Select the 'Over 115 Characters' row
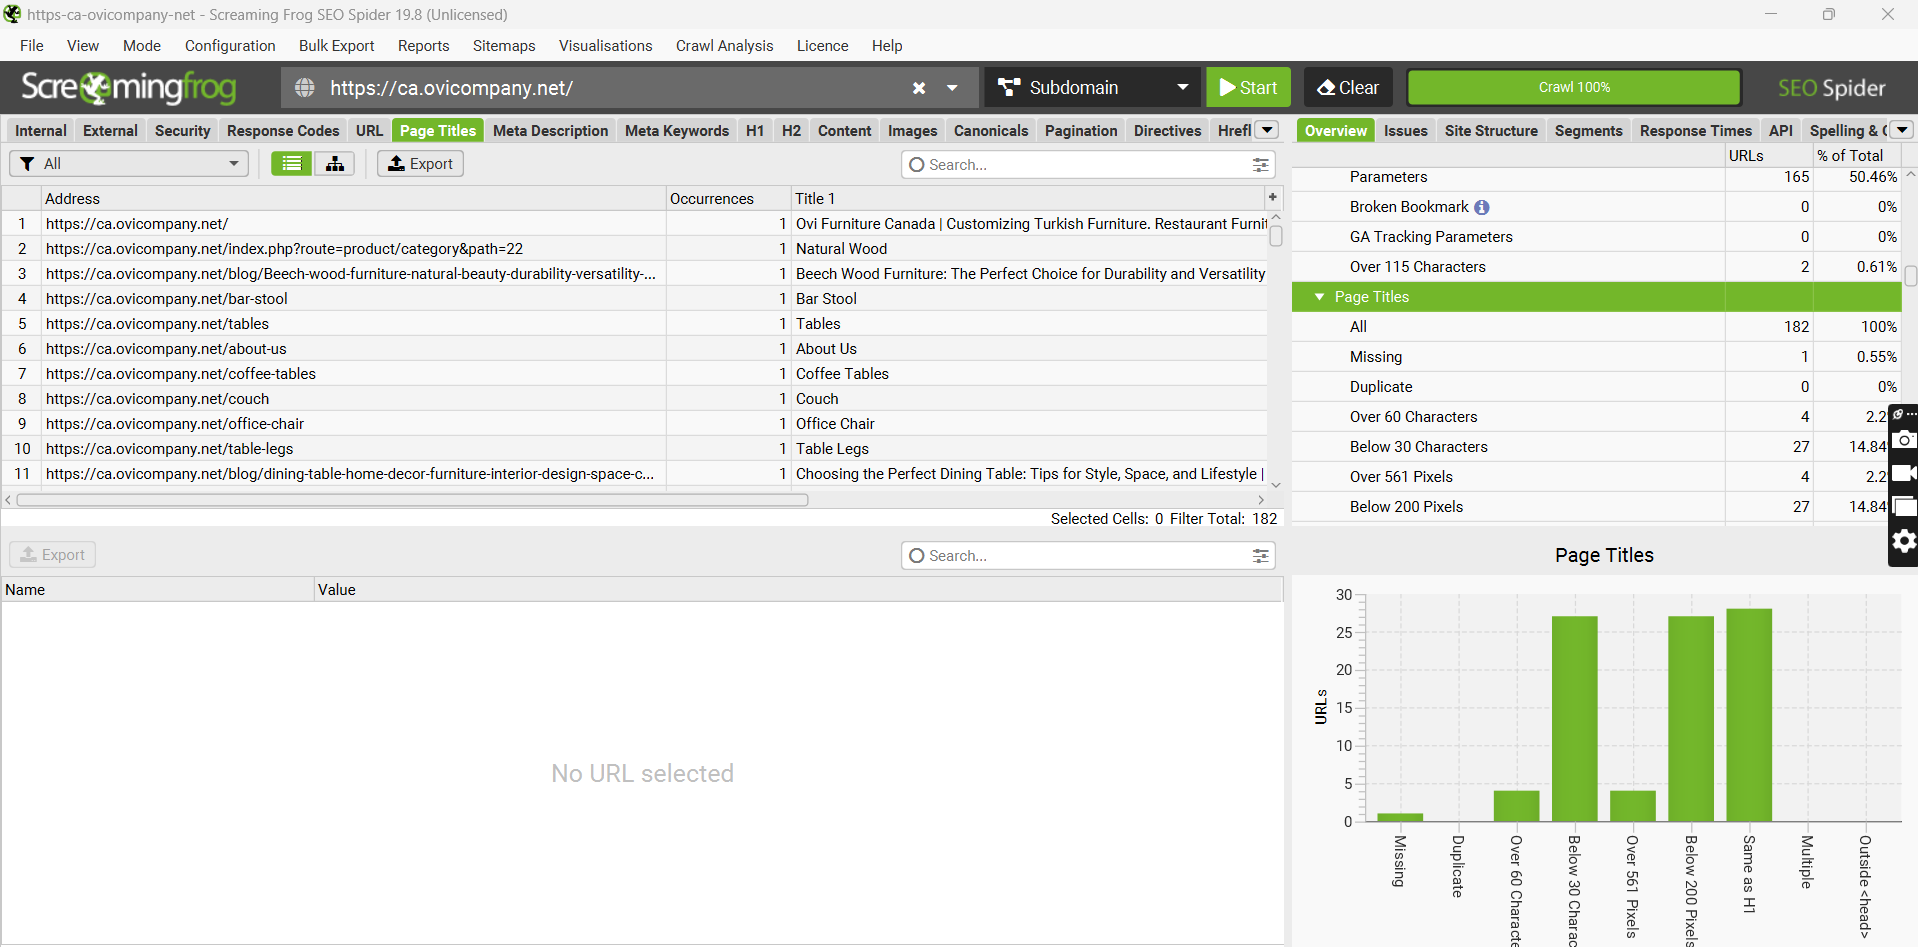Viewport: 1918px width, 947px height. click(x=1596, y=267)
